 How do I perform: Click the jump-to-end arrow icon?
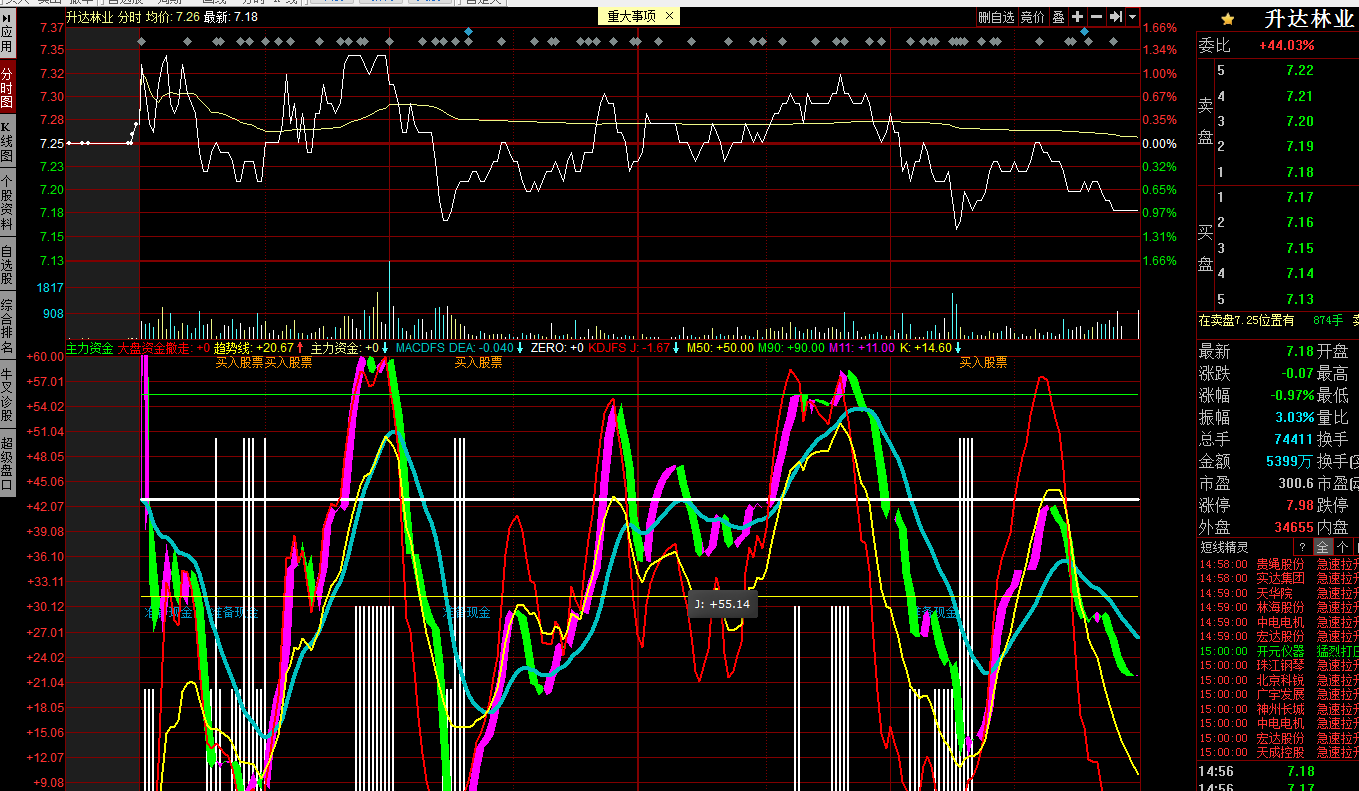point(1115,17)
